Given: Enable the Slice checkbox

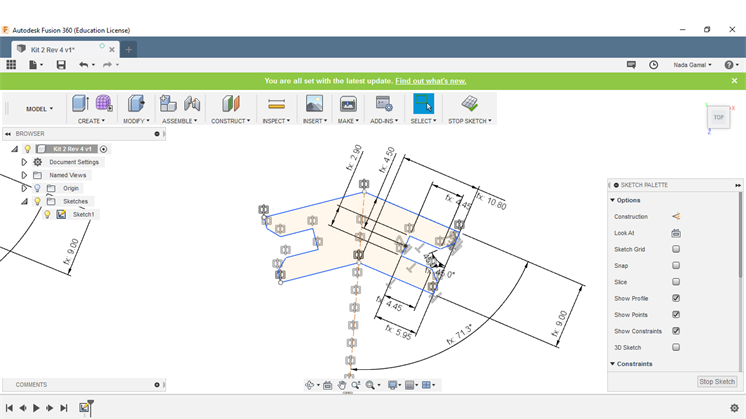Looking at the screenshot, I should pos(676,282).
